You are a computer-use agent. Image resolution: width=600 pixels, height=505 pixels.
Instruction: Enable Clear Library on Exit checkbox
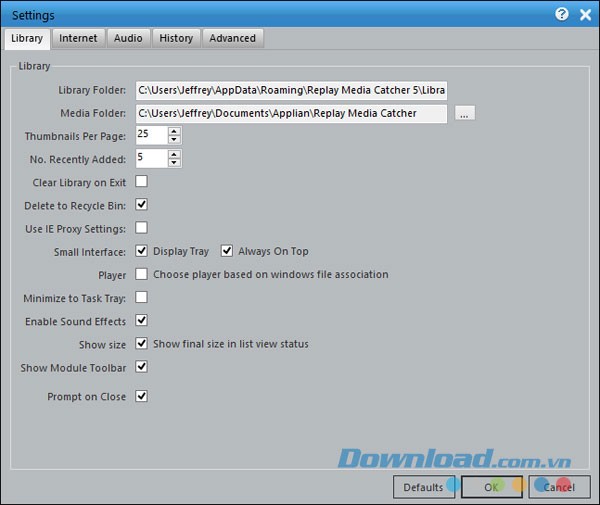(142, 181)
